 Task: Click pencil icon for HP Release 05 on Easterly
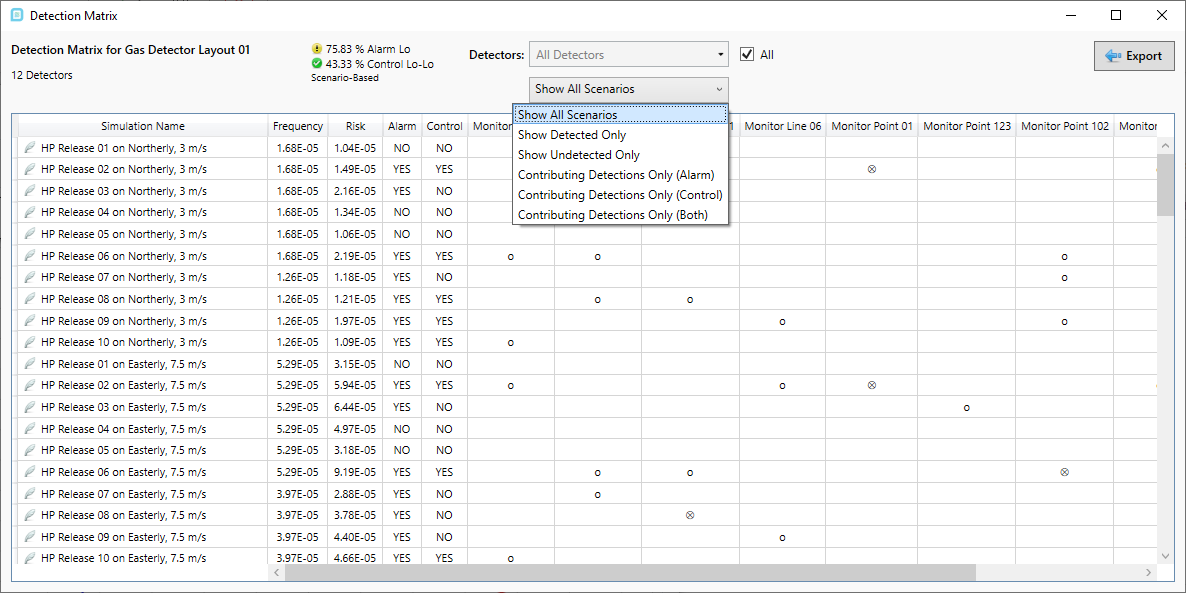point(30,450)
